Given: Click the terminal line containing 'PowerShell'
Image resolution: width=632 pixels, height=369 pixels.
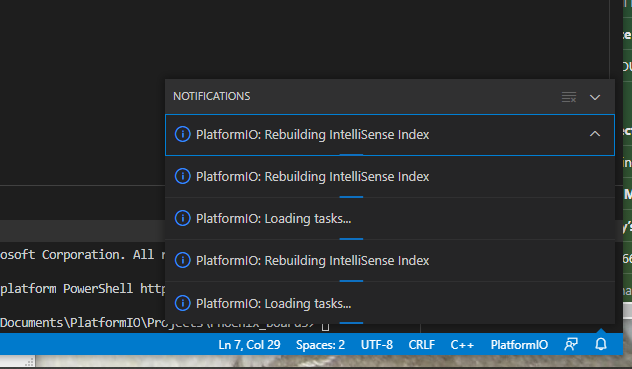Looking at the screenshot, I should coord(83,289).
